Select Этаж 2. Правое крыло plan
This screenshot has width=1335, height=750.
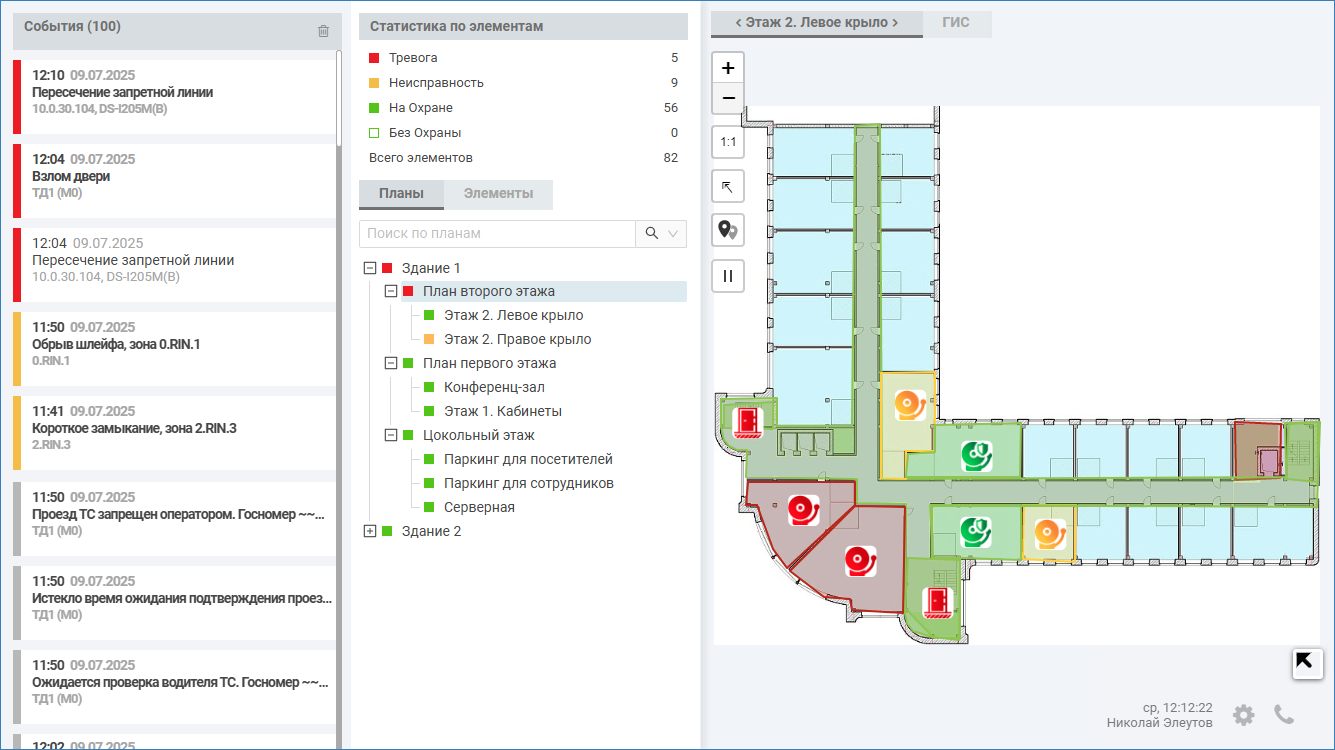(x=517, y=339)
